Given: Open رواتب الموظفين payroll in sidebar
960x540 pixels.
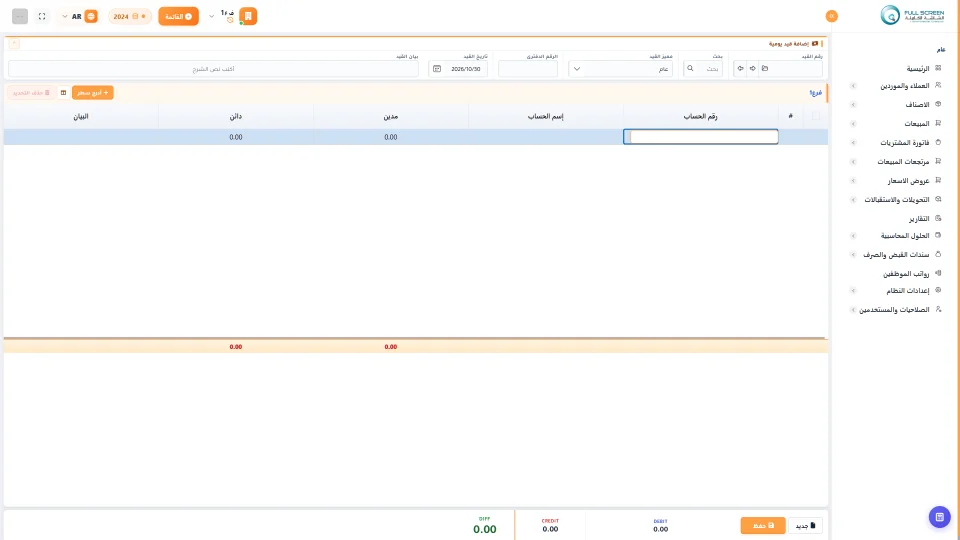Looking at the screenshot, I should pyautogui.click(x=906, y=274).
